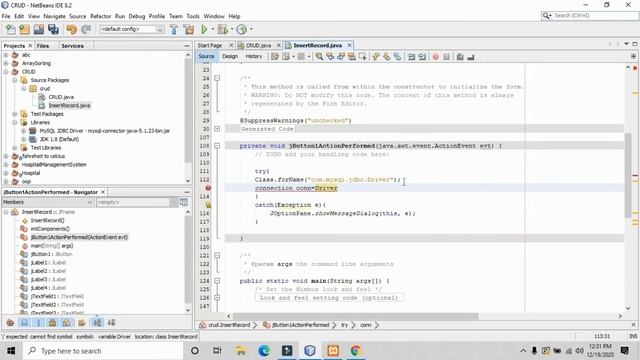Click the Uncomment editor toolbar icon
The image size is (640, 360).
click(471, 57)
